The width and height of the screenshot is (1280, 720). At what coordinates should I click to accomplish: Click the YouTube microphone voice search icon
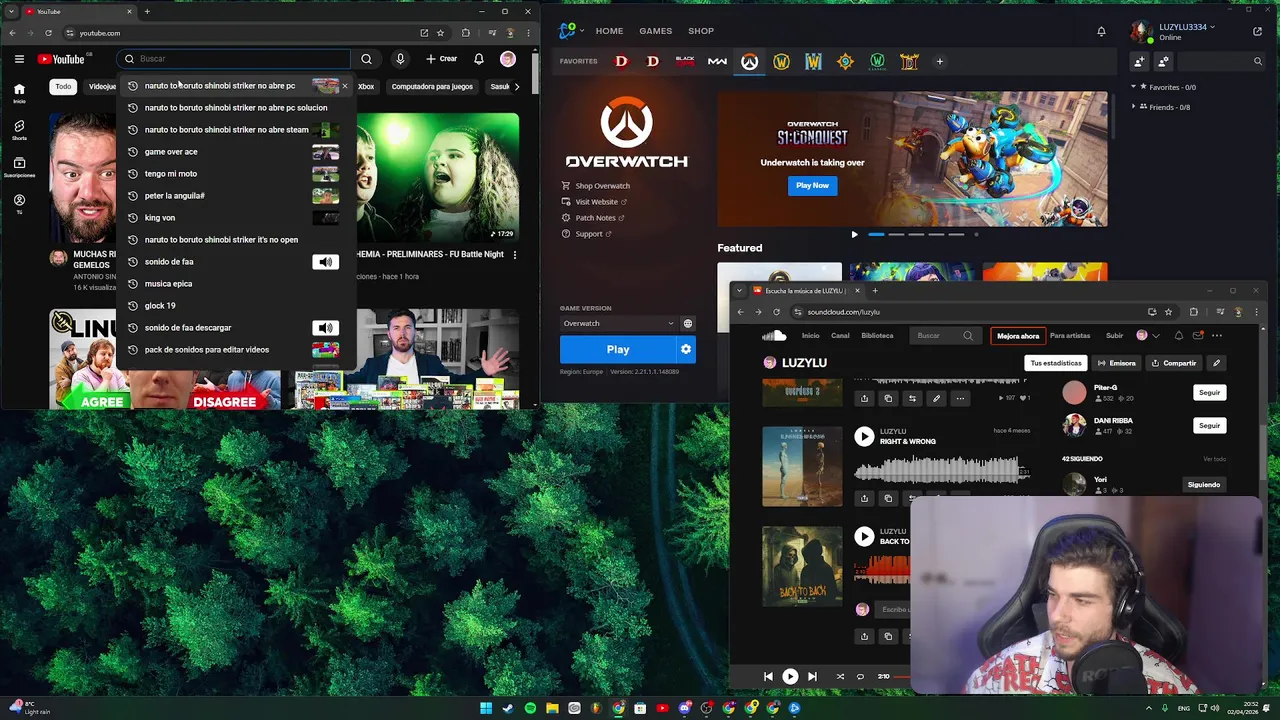(x=400, y=59)
